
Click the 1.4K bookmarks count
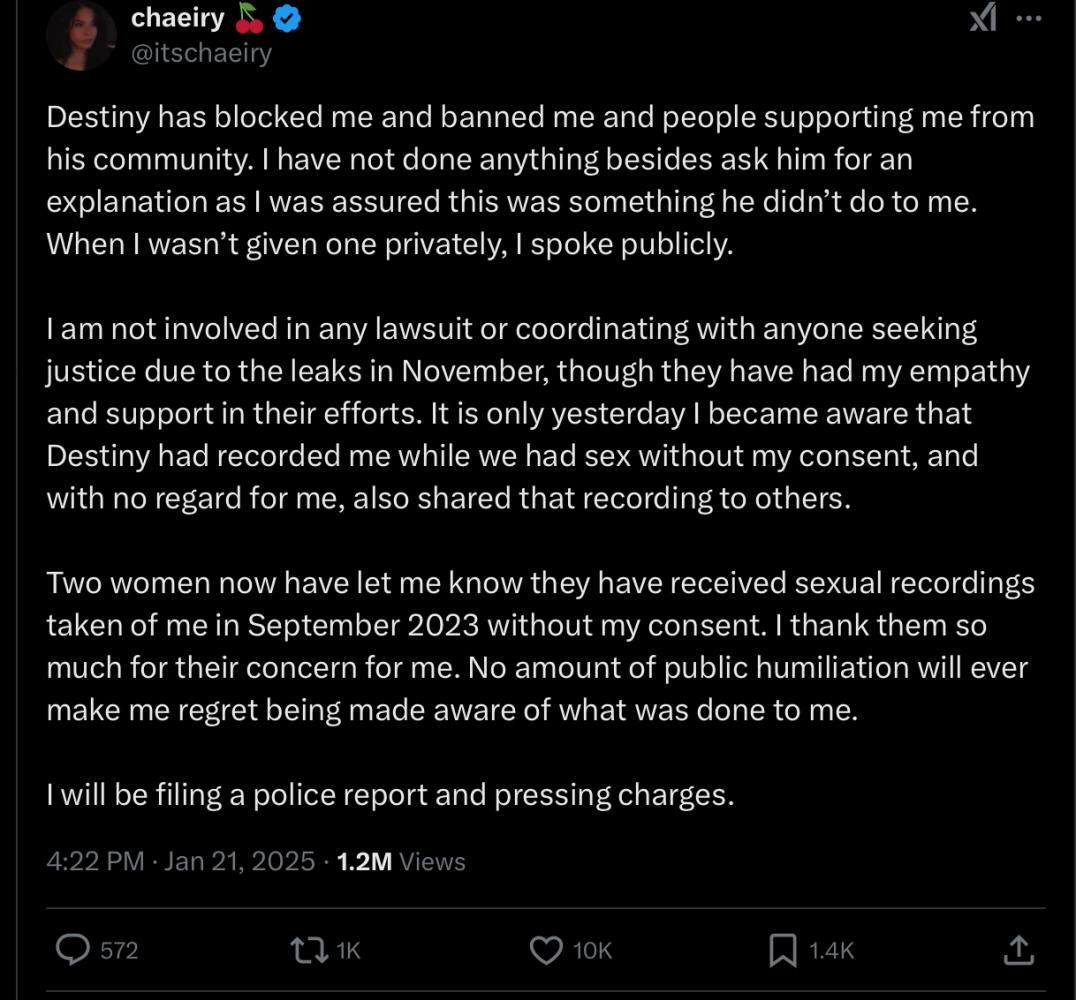831,950
